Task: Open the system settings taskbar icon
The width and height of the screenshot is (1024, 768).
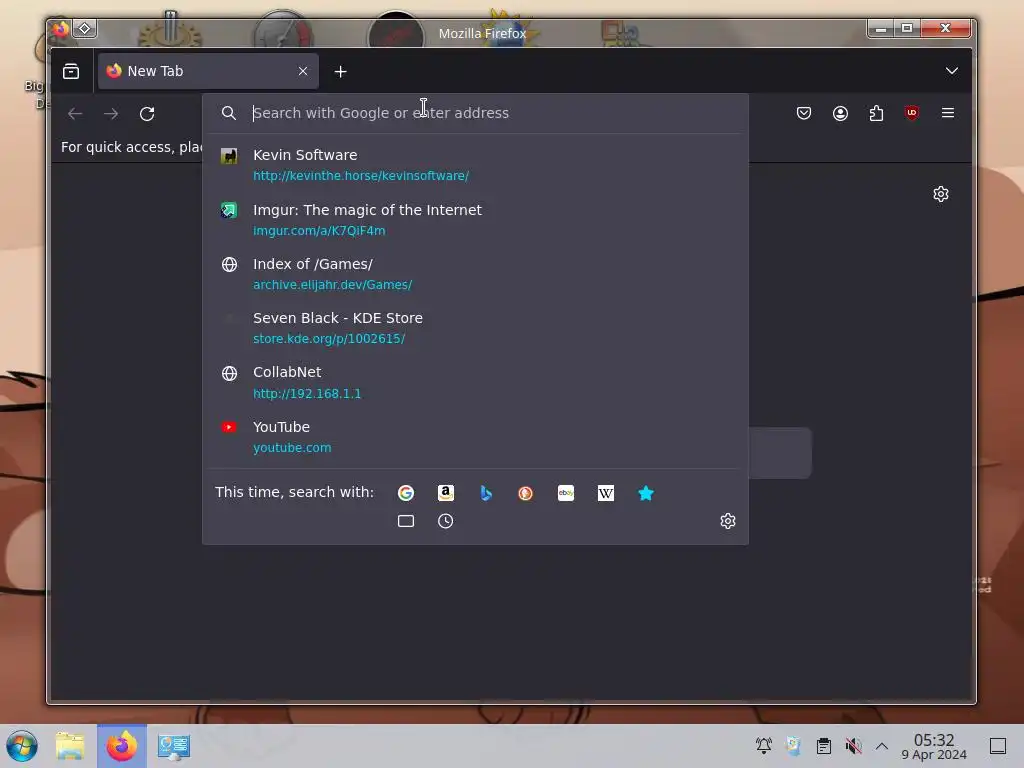Action: 174,746
